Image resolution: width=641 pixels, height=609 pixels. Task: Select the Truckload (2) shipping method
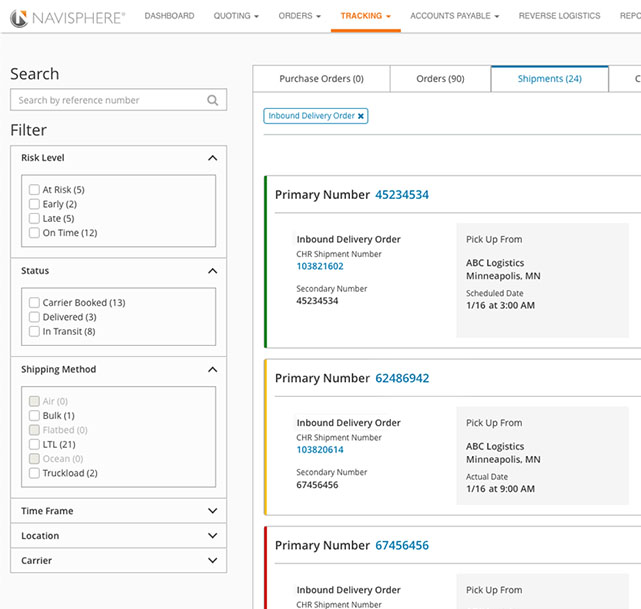point(34,473)
